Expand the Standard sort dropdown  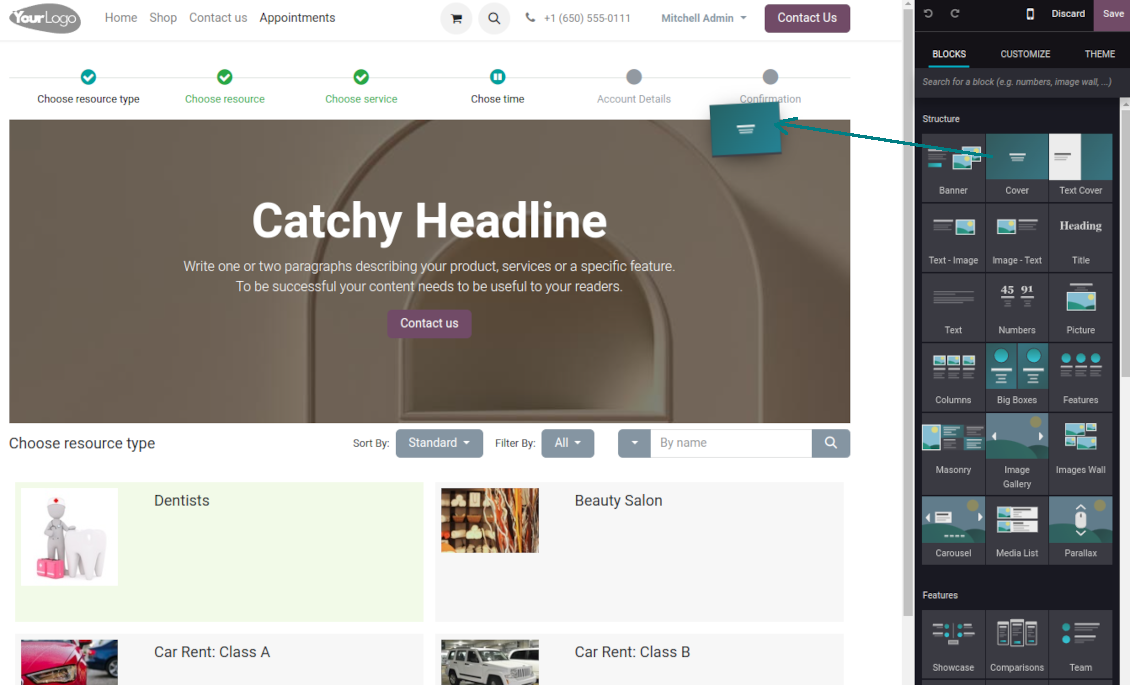(439, 443)
